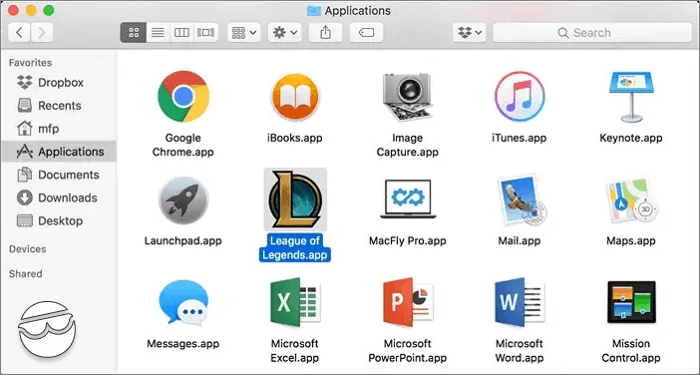Select the MacFly Pro laptop icon
This screenshot has height=375, width=700.
408,199
